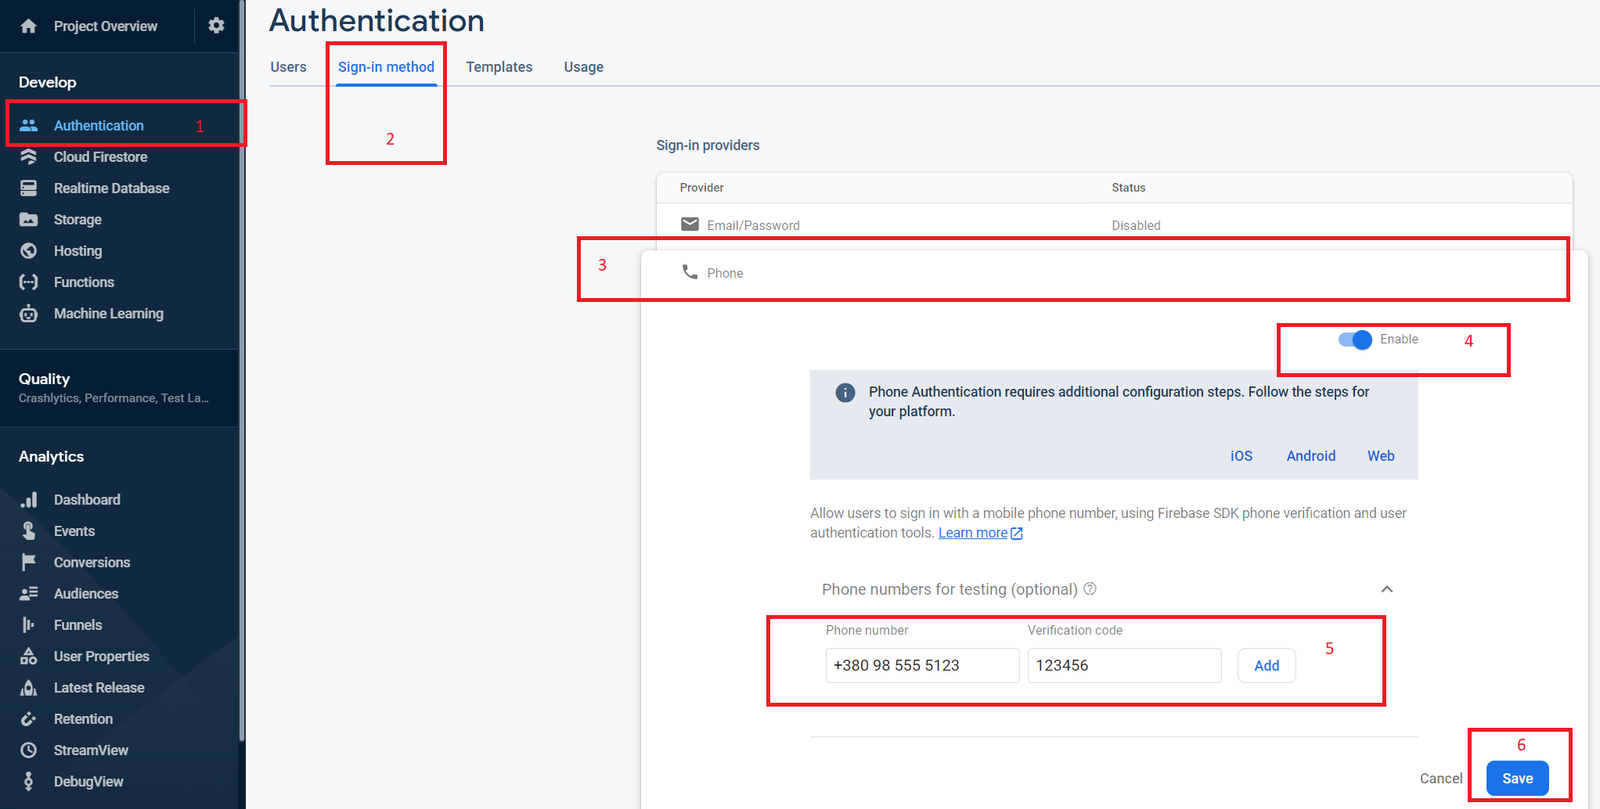Click the Latest Release icon

28,688
